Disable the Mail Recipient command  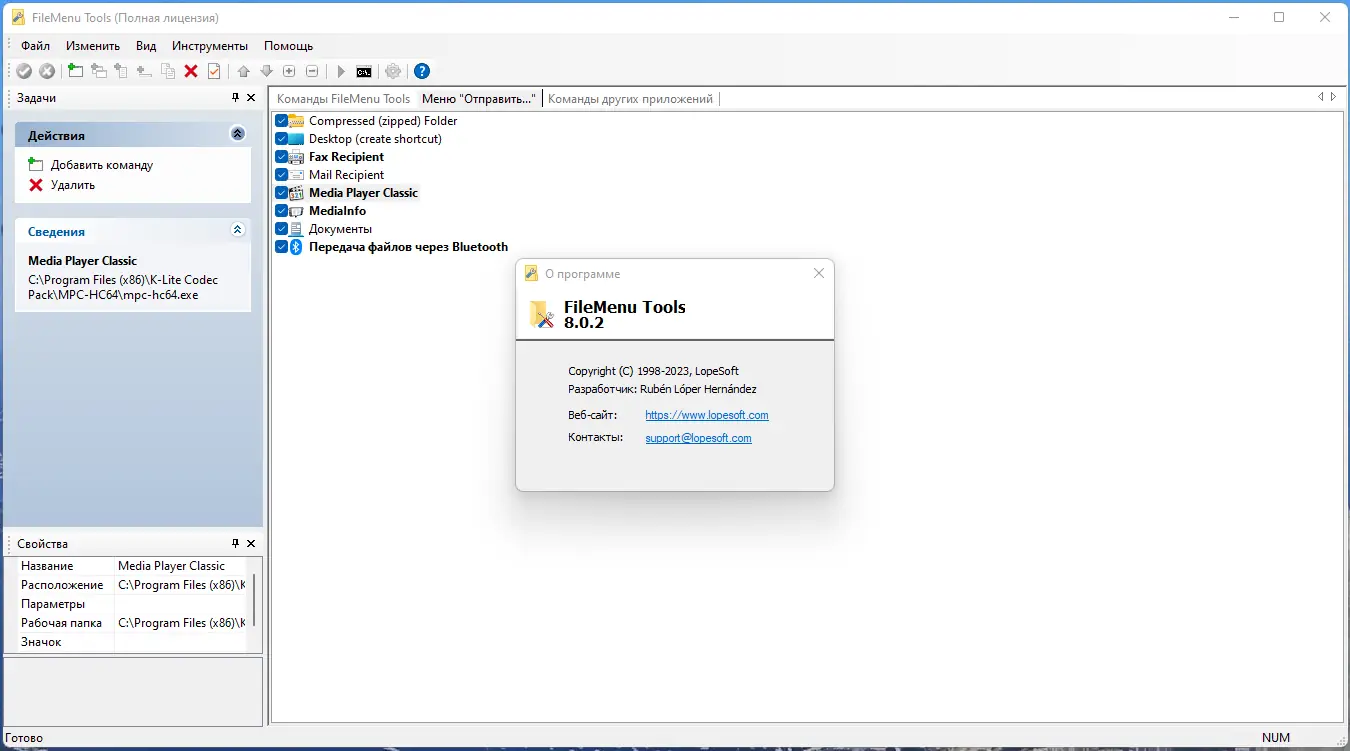(x=279, y=174)
